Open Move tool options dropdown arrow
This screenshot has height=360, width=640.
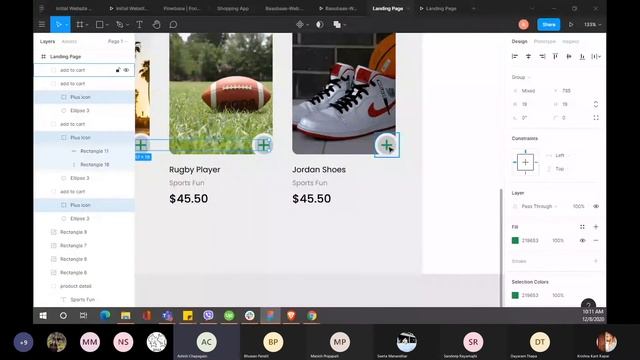click(66, 25)
